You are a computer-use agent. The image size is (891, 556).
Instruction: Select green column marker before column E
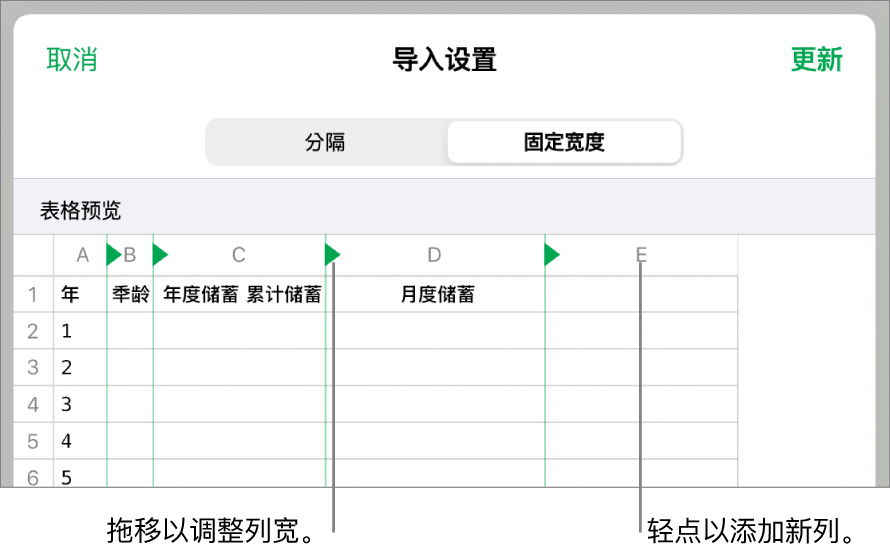(552, 255)
